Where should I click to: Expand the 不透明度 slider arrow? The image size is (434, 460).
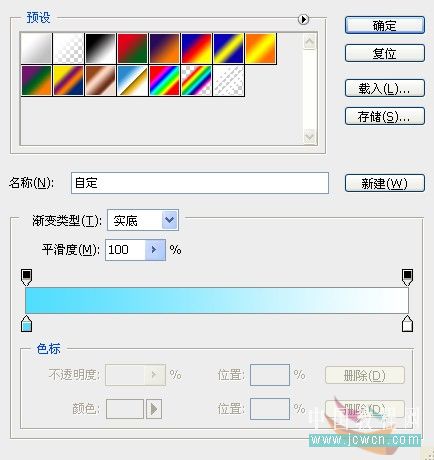pyautogui.click(x=155, y=375)
